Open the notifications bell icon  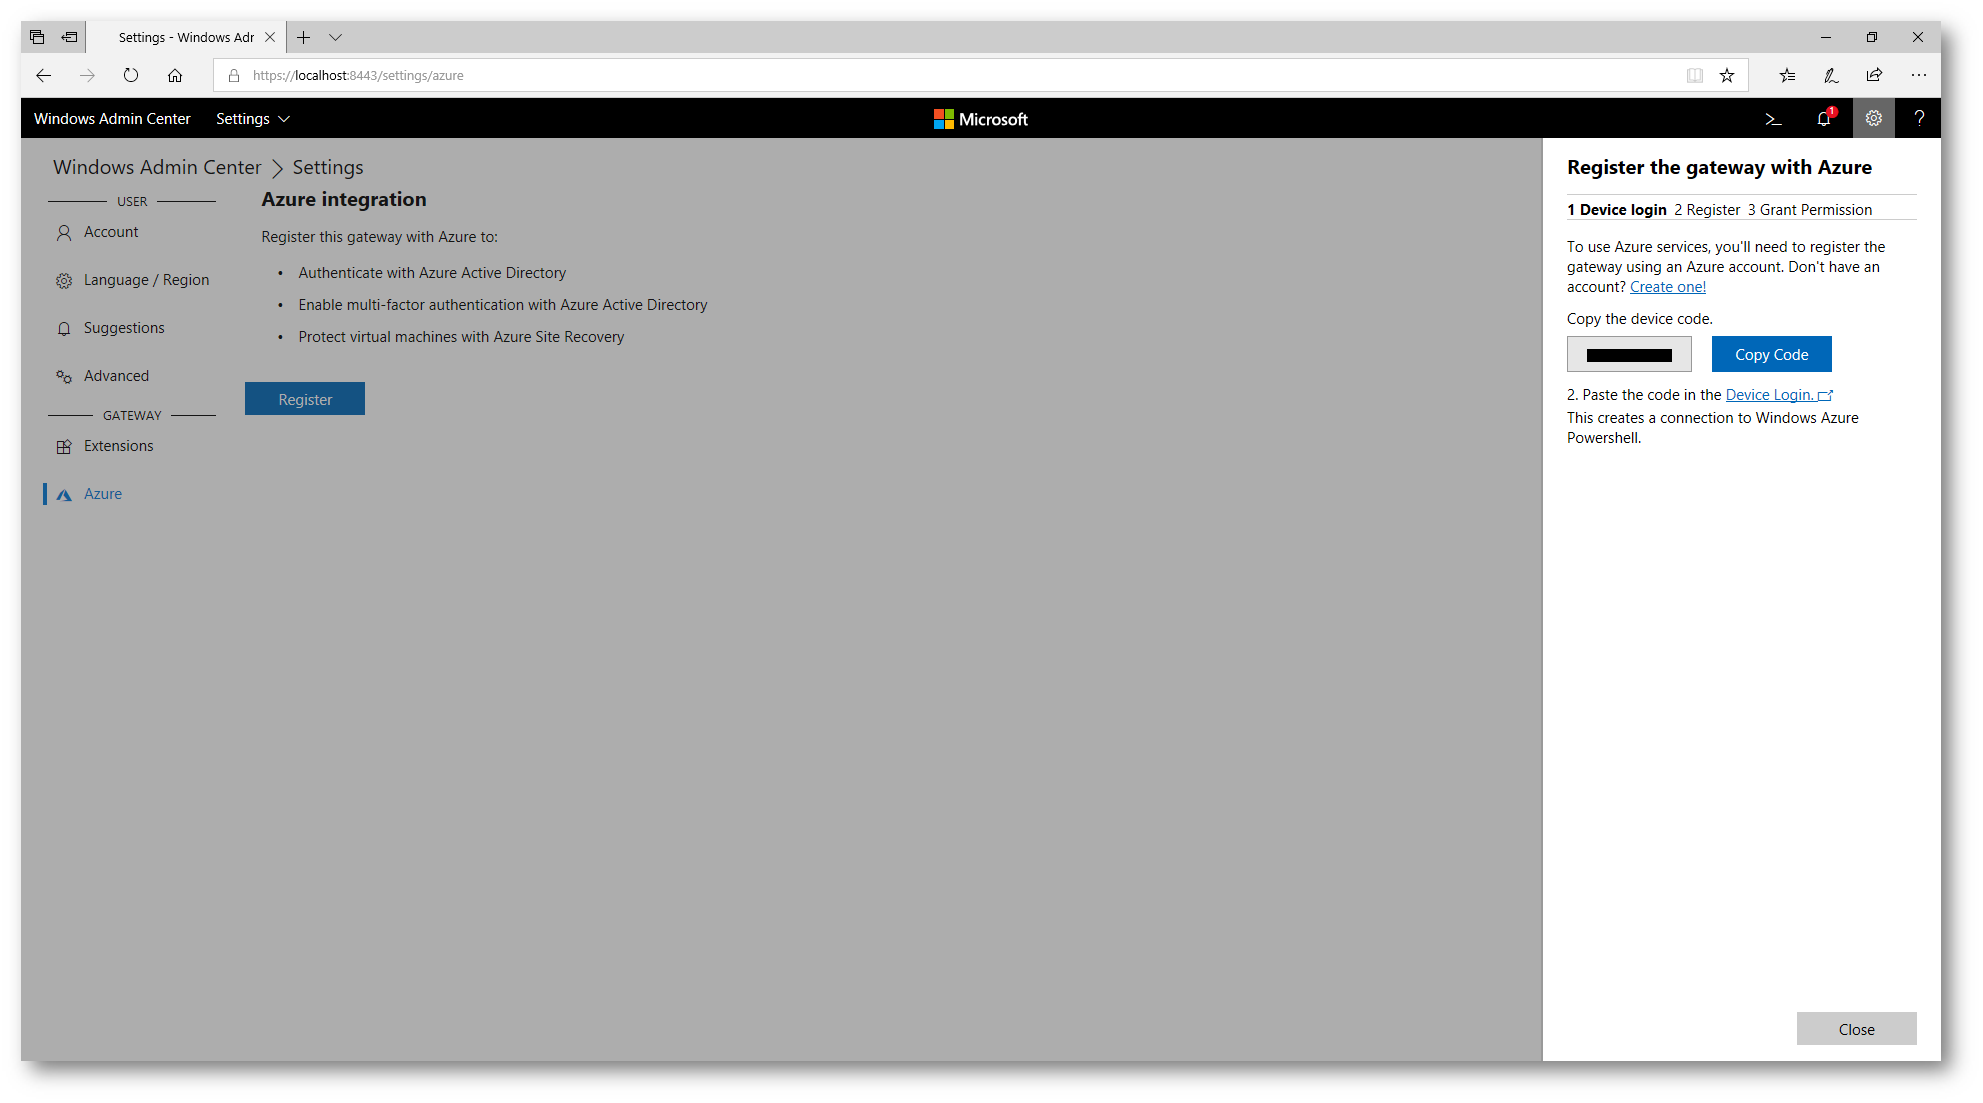[x=1824, y=119]
